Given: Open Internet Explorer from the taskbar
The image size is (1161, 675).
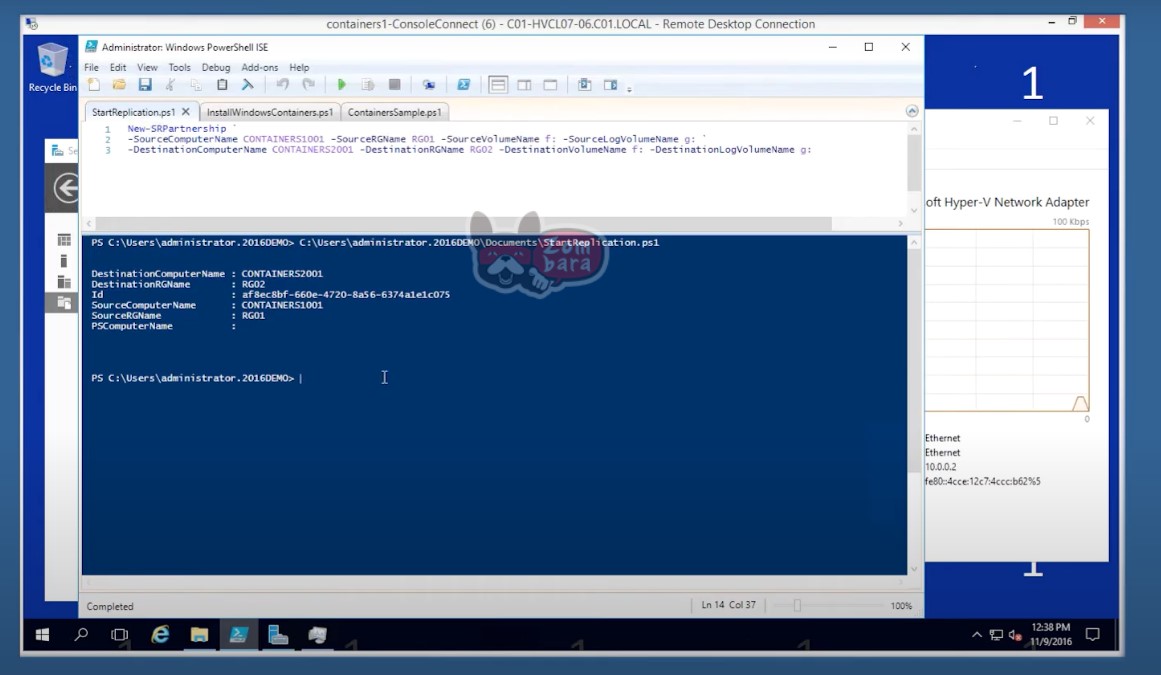Looking at the screenshot, I should tap(160, 635).
